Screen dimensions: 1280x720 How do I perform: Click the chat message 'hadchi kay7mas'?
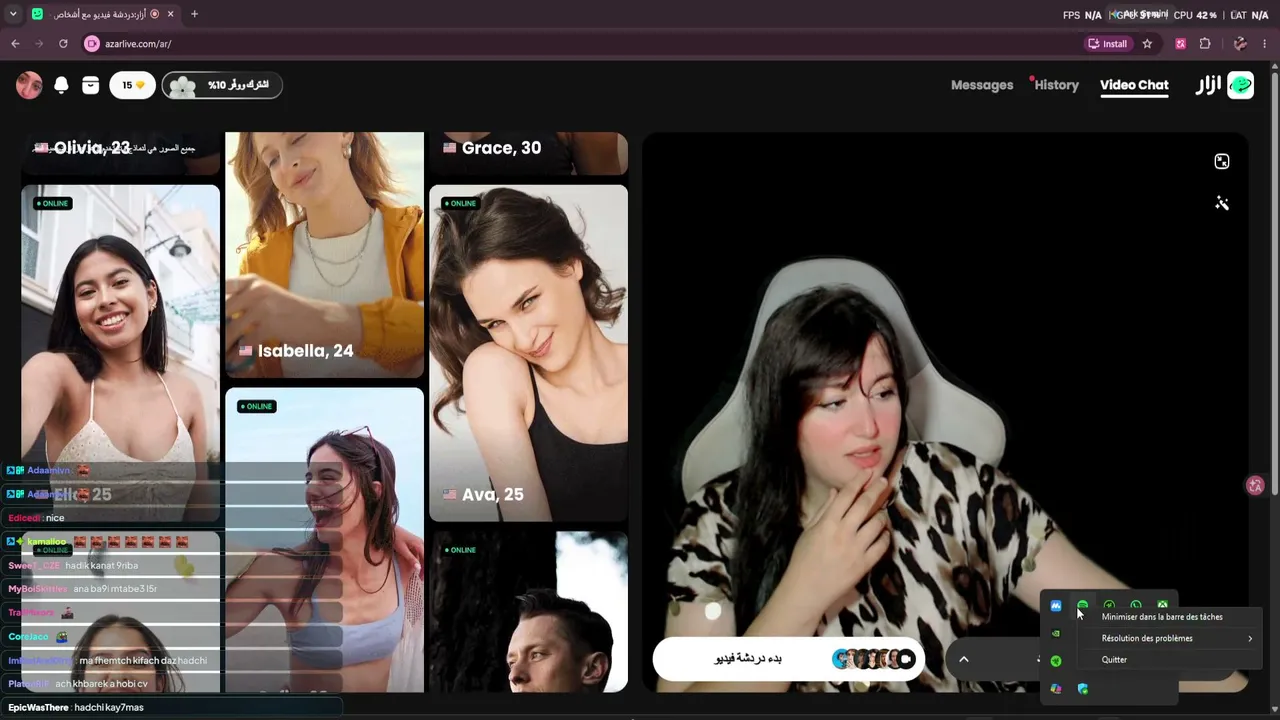tap(109, 708)
